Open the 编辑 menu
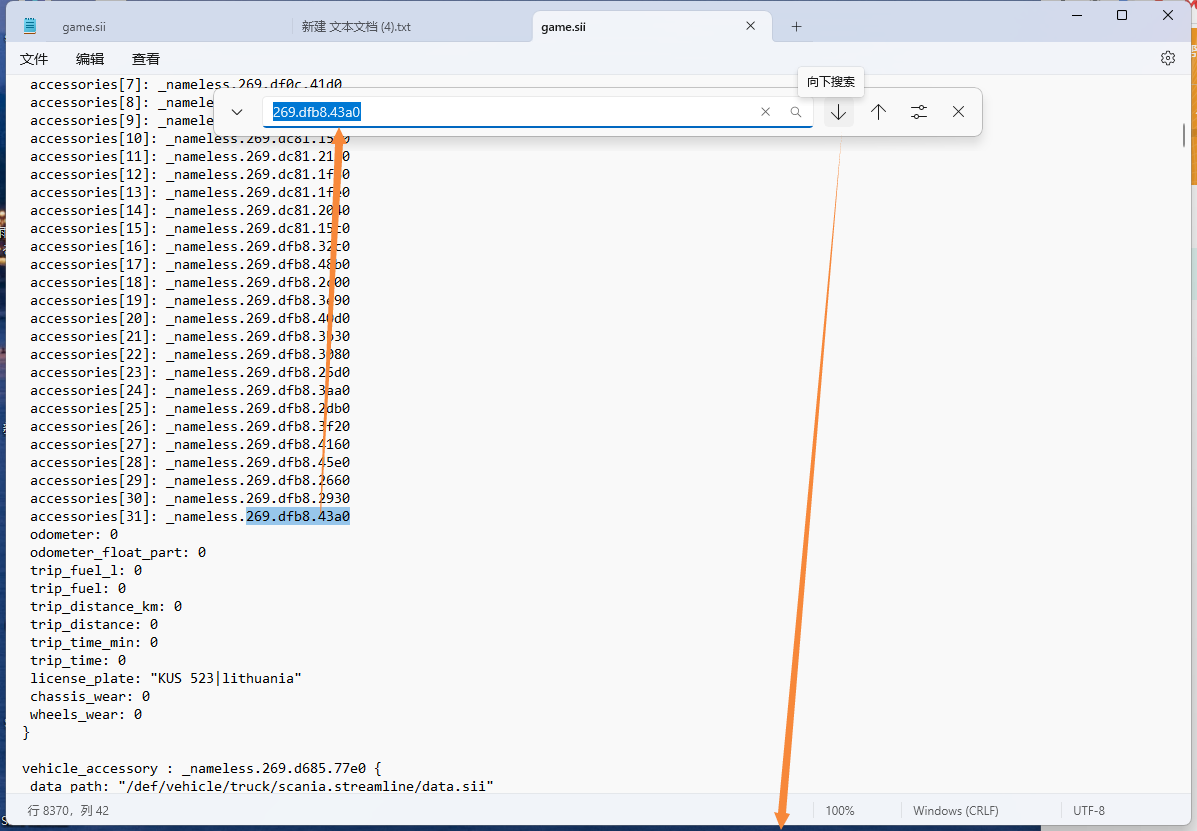This screenshot has height=831, width=1197. [x=90, y=59]
